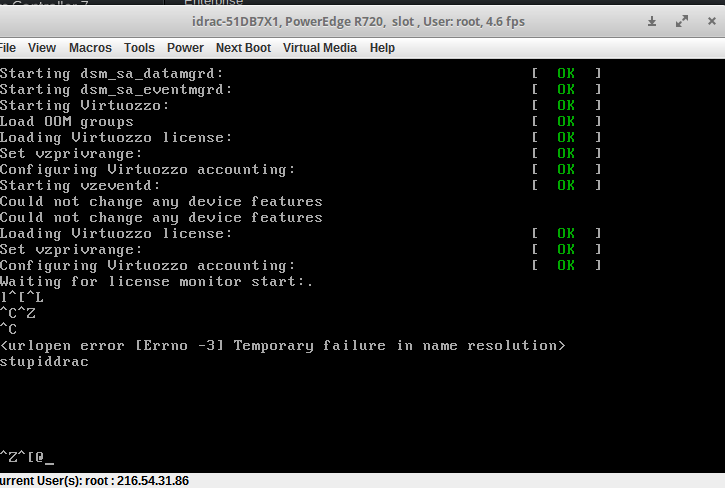Click the blinking cursor at console prompt
Screen dimensions: 725x488
coord(49,458)
